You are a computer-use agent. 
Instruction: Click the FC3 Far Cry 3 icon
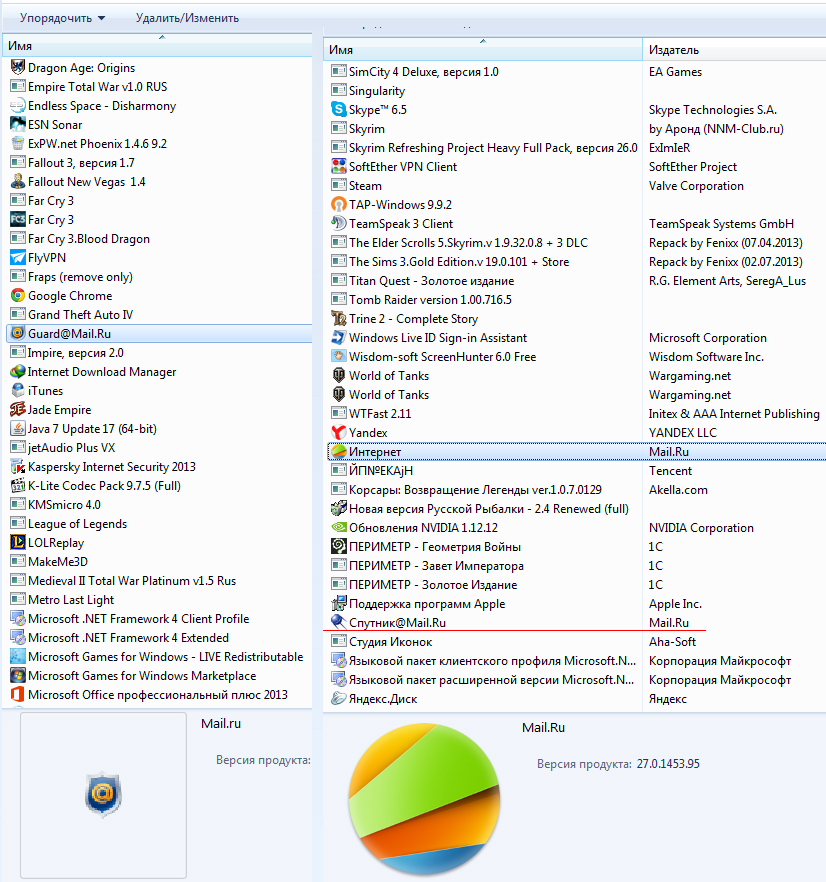(18, 219)
